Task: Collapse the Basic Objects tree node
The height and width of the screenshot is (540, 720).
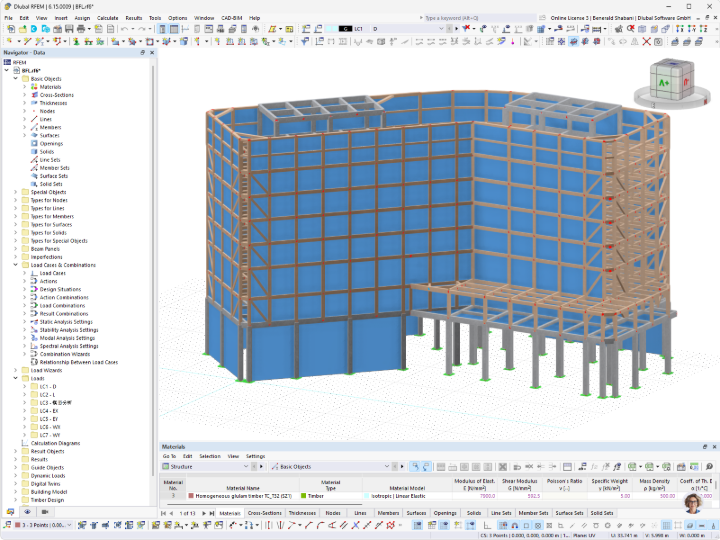Action: [16, 79]
